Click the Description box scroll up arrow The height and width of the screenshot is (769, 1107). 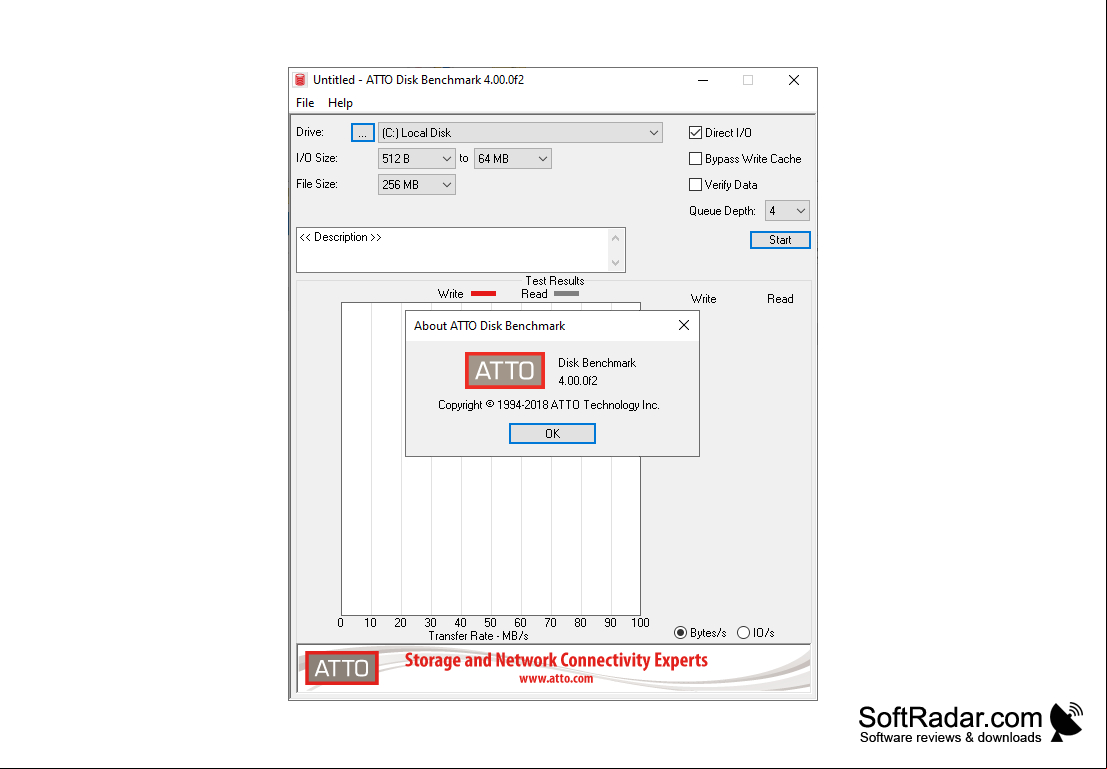click(616, 238)
